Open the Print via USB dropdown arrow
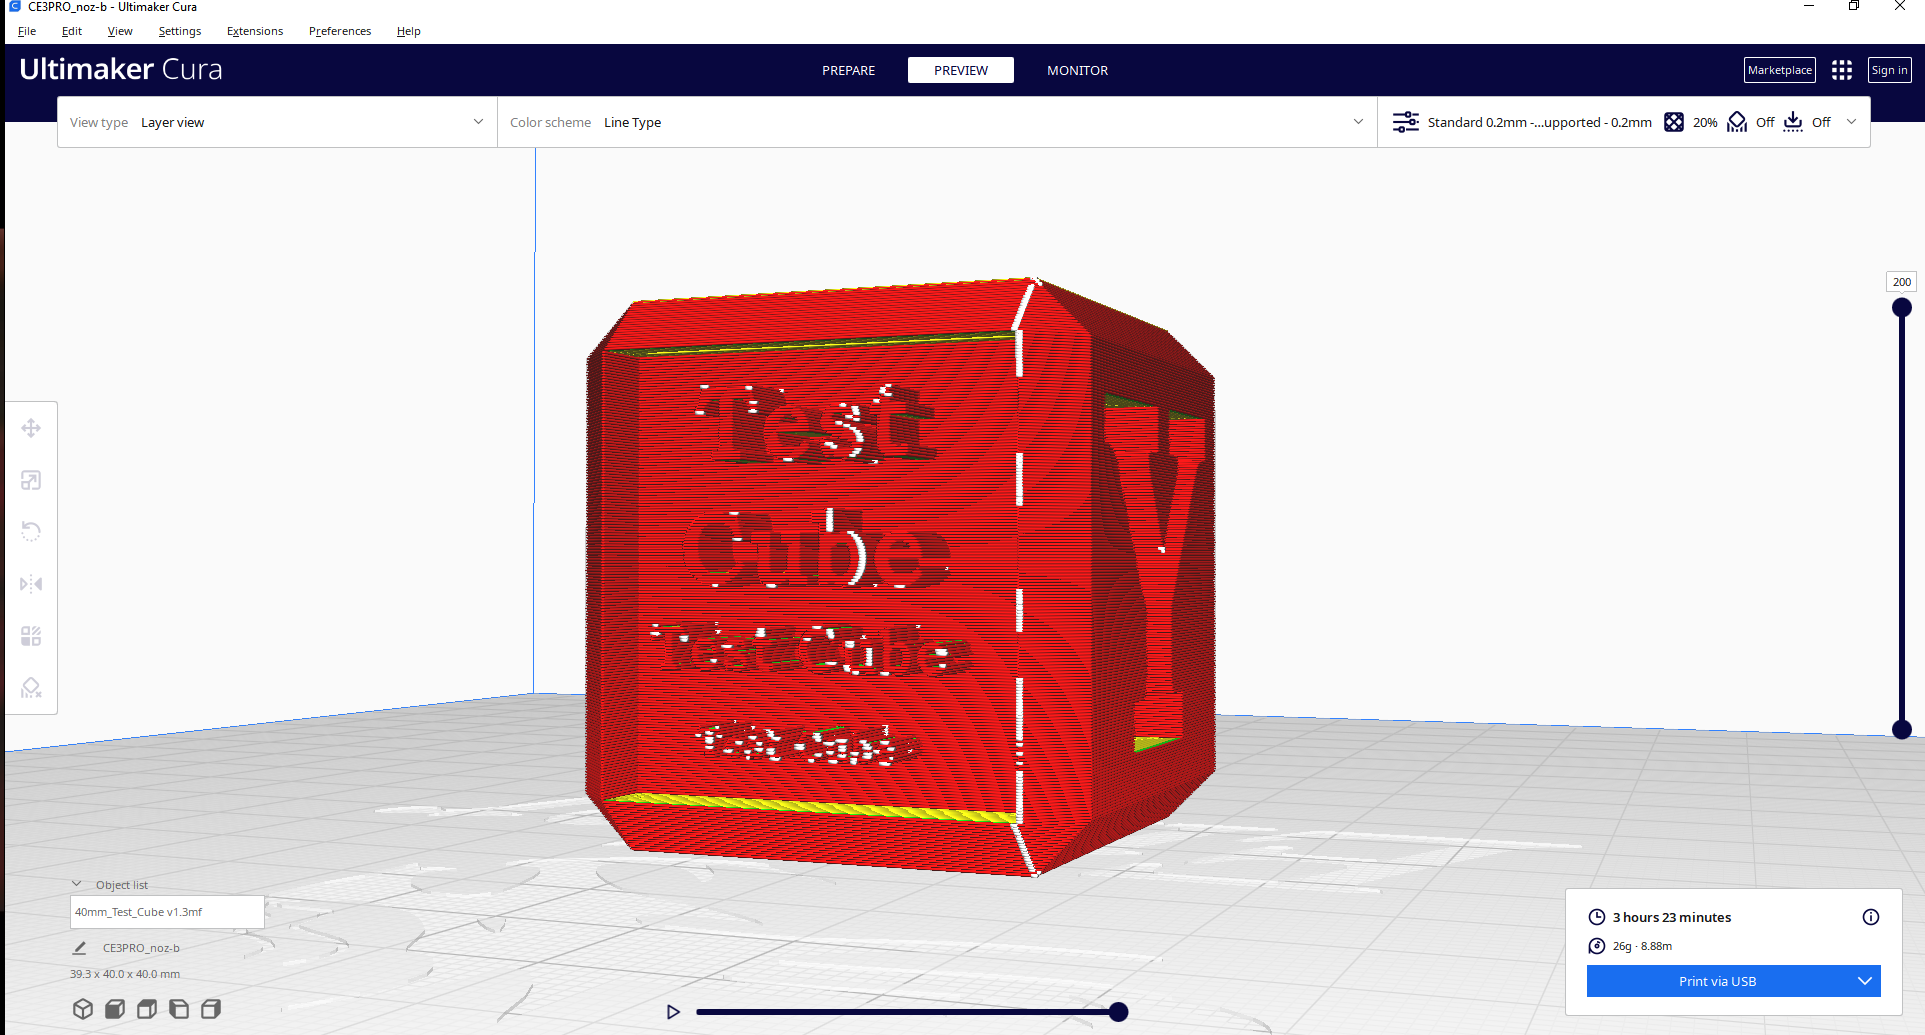Viewport: 1925px width, 1035px height. [x=1865, y=981]
